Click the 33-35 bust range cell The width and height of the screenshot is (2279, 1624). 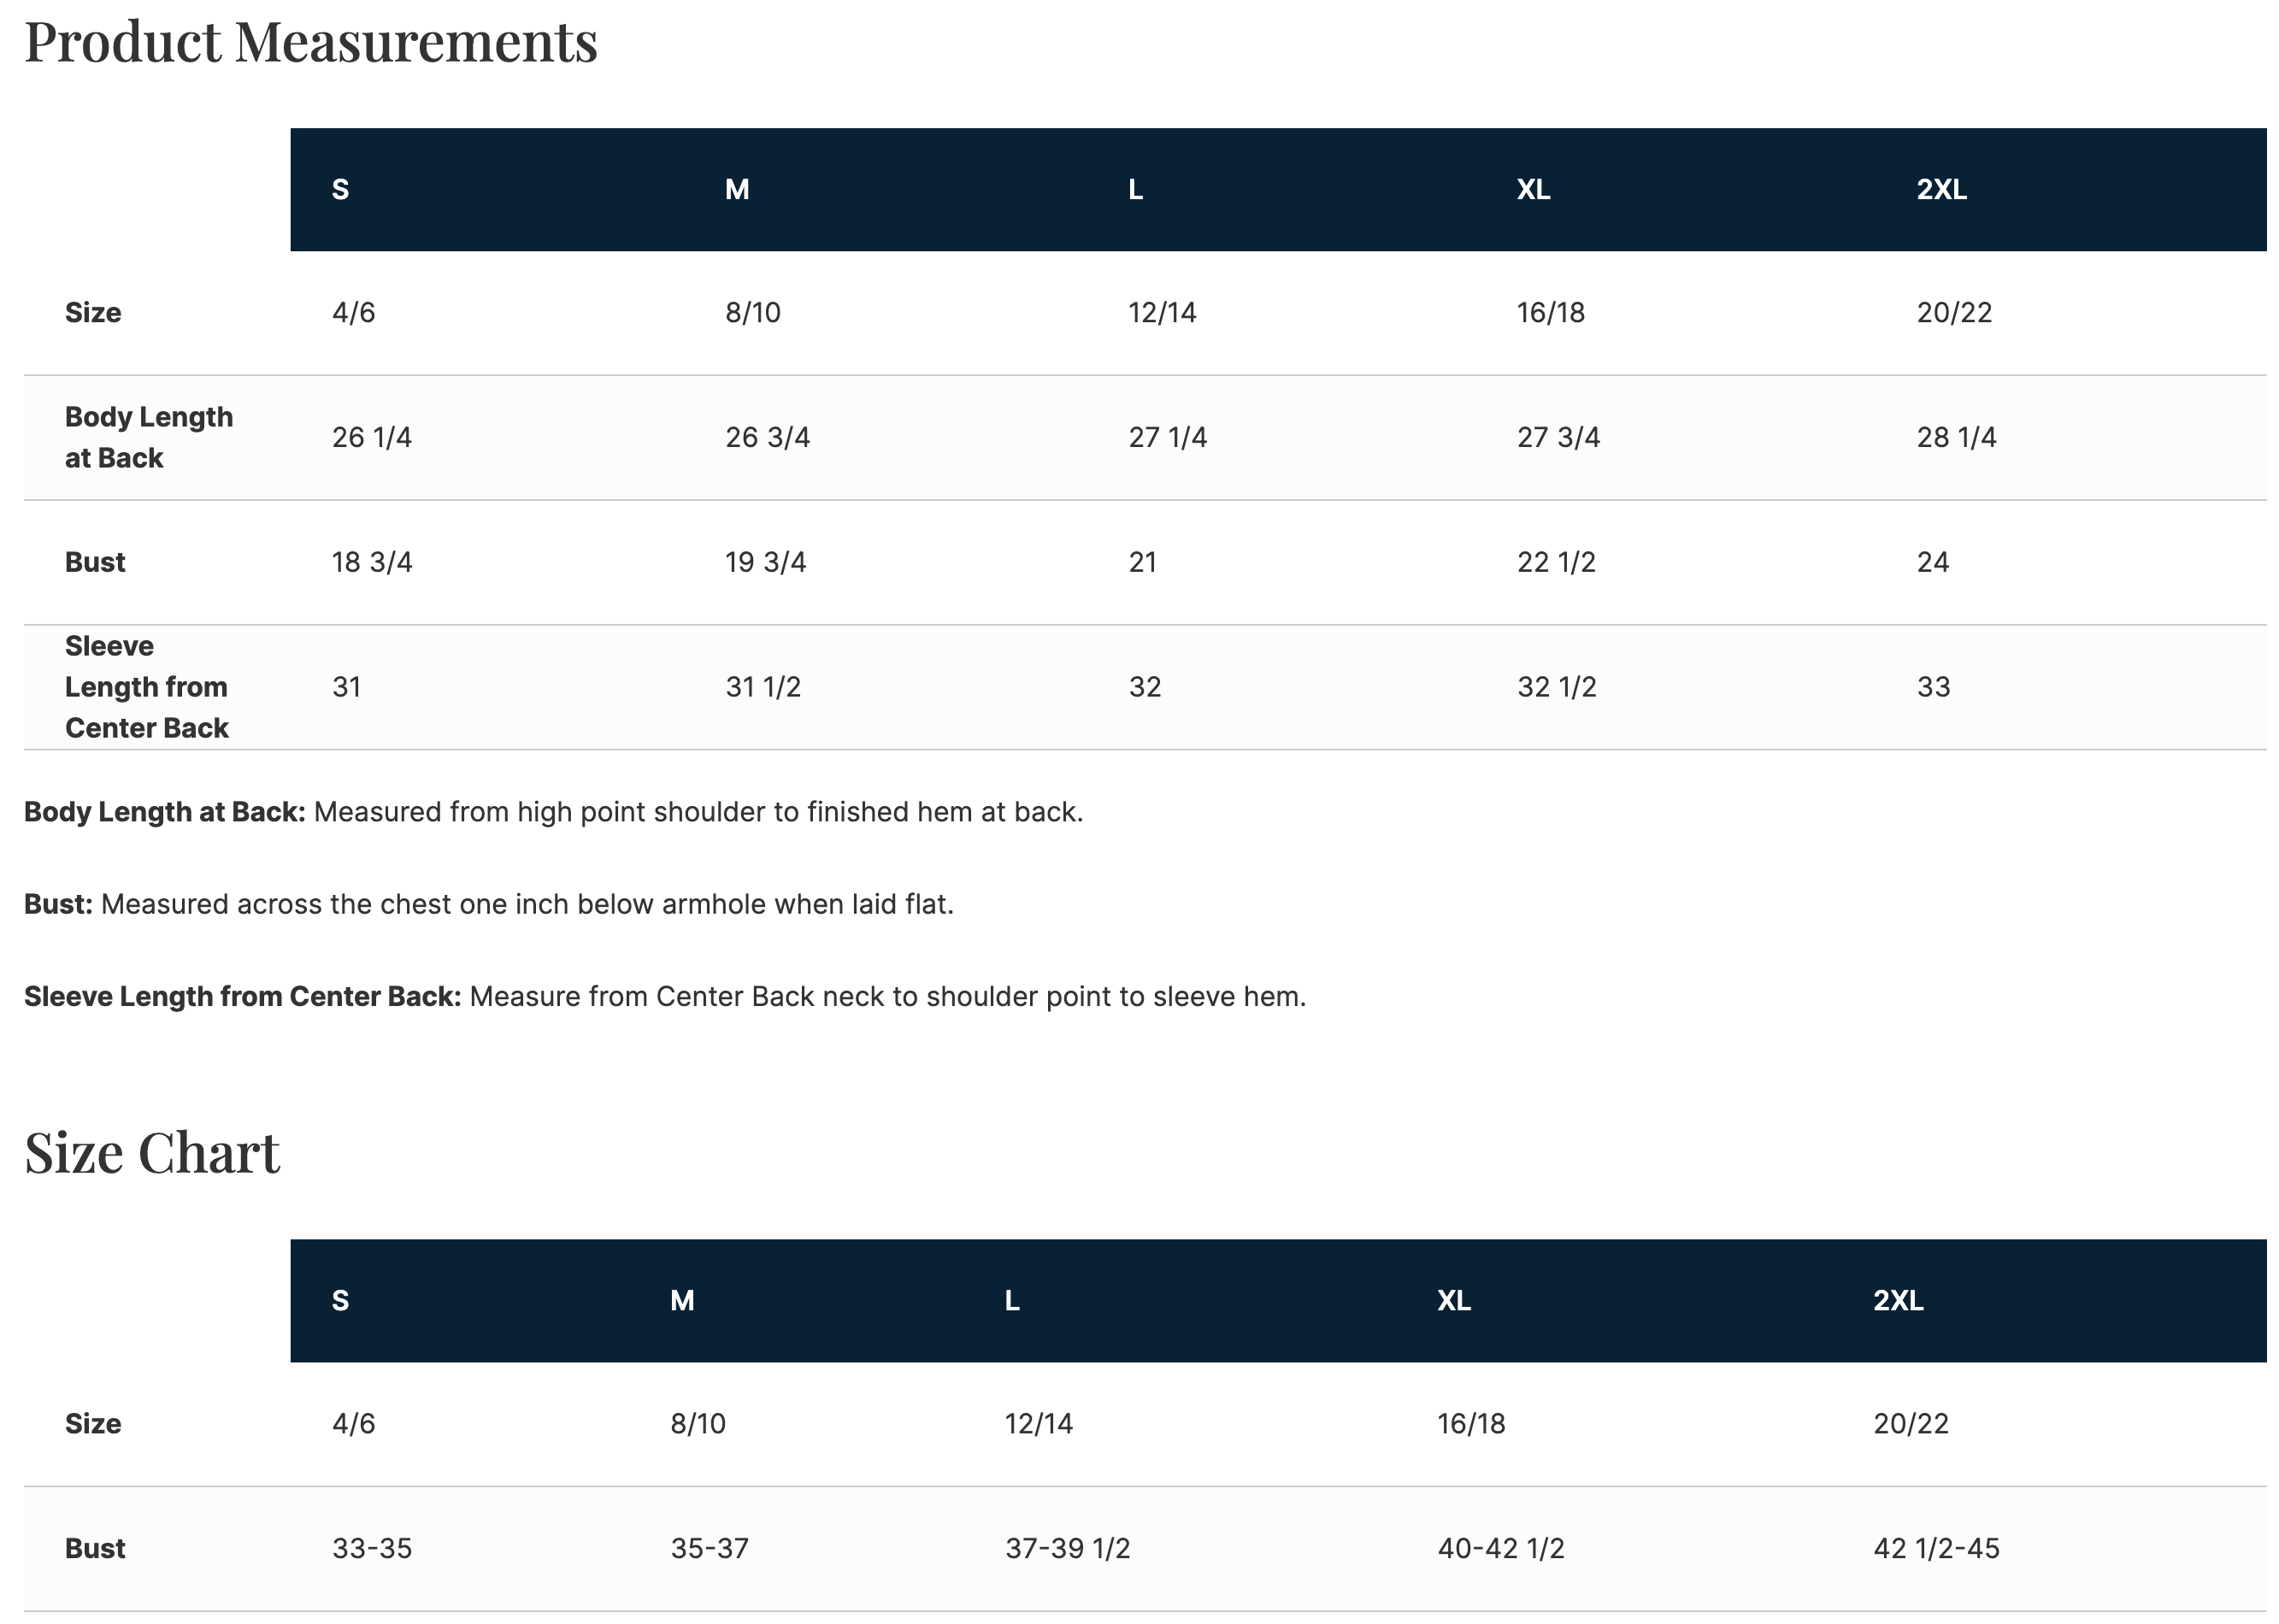(x=371, y=1548)
